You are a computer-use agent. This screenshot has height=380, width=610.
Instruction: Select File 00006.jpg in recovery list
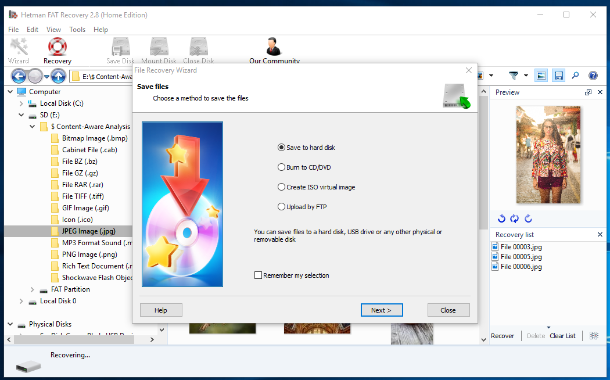[517, 267]
